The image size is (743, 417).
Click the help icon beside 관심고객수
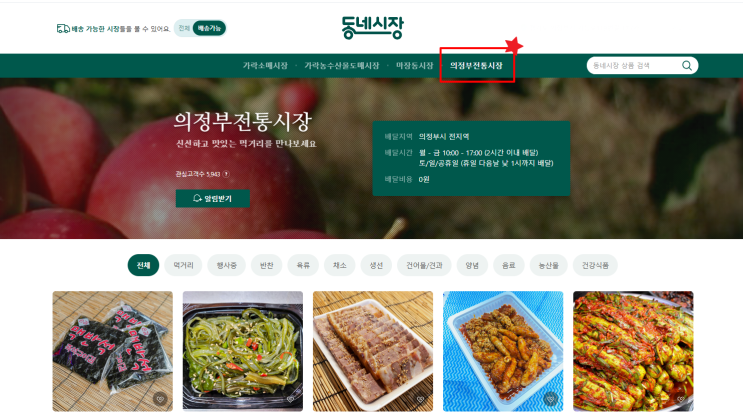pyautogui.click(x=226, y=174)
